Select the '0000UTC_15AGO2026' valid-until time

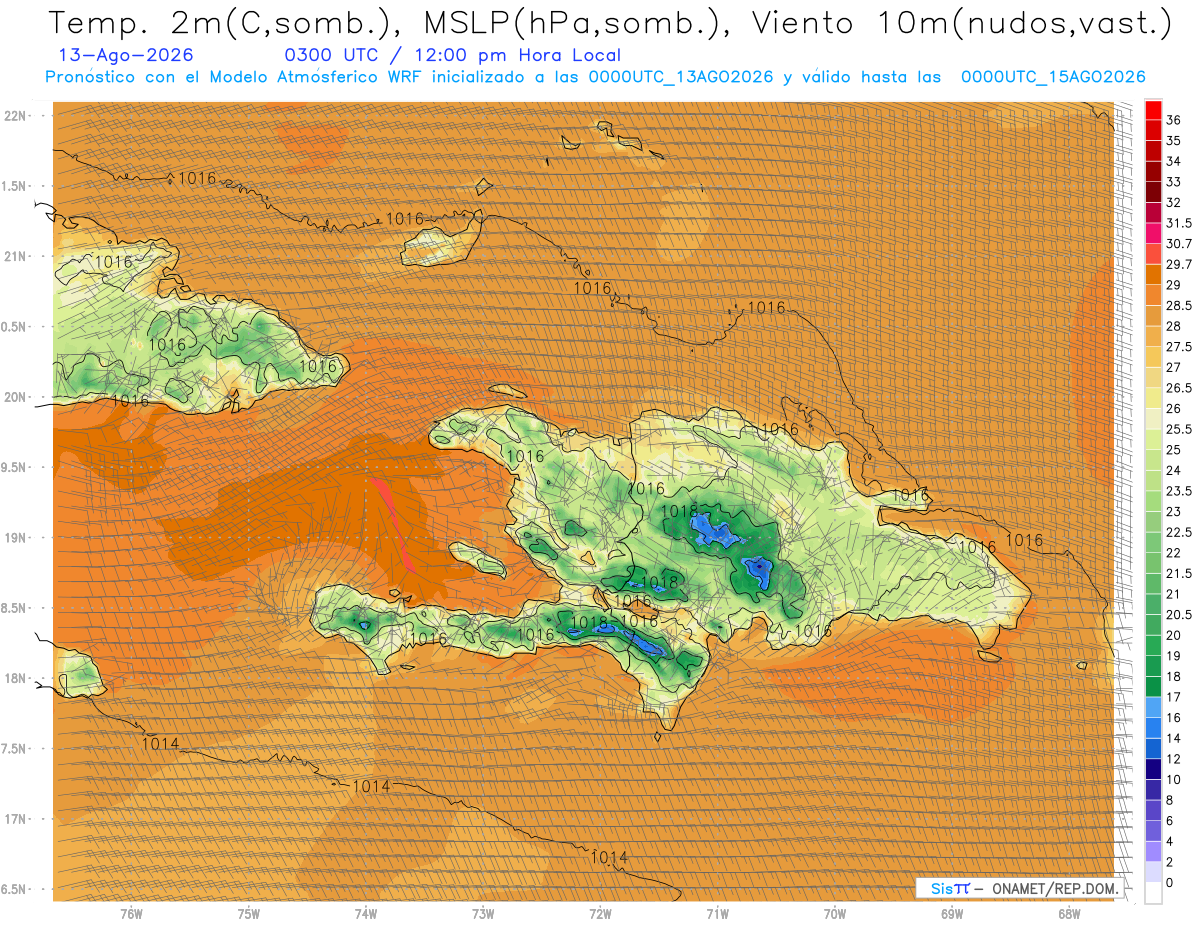pyautogui.click(x=1053, y=77)
